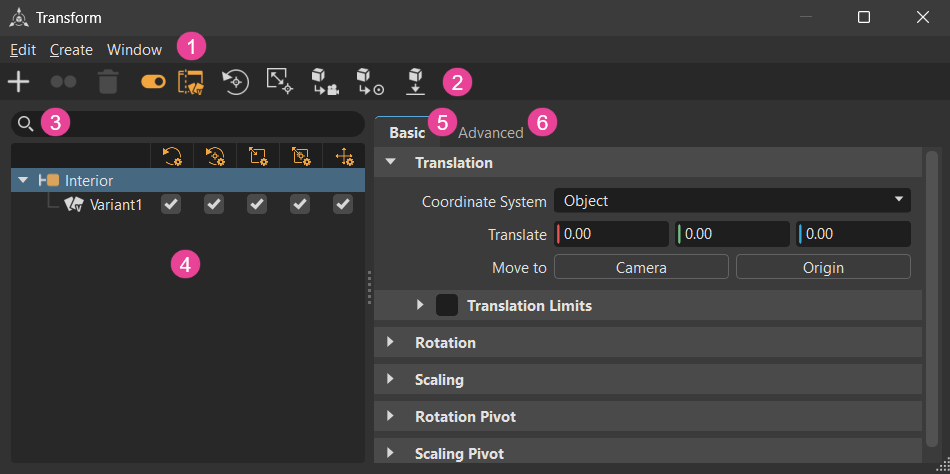
Task: Click the move-to-camera cube icon in toolbar
Action: (x=325, y=82)
